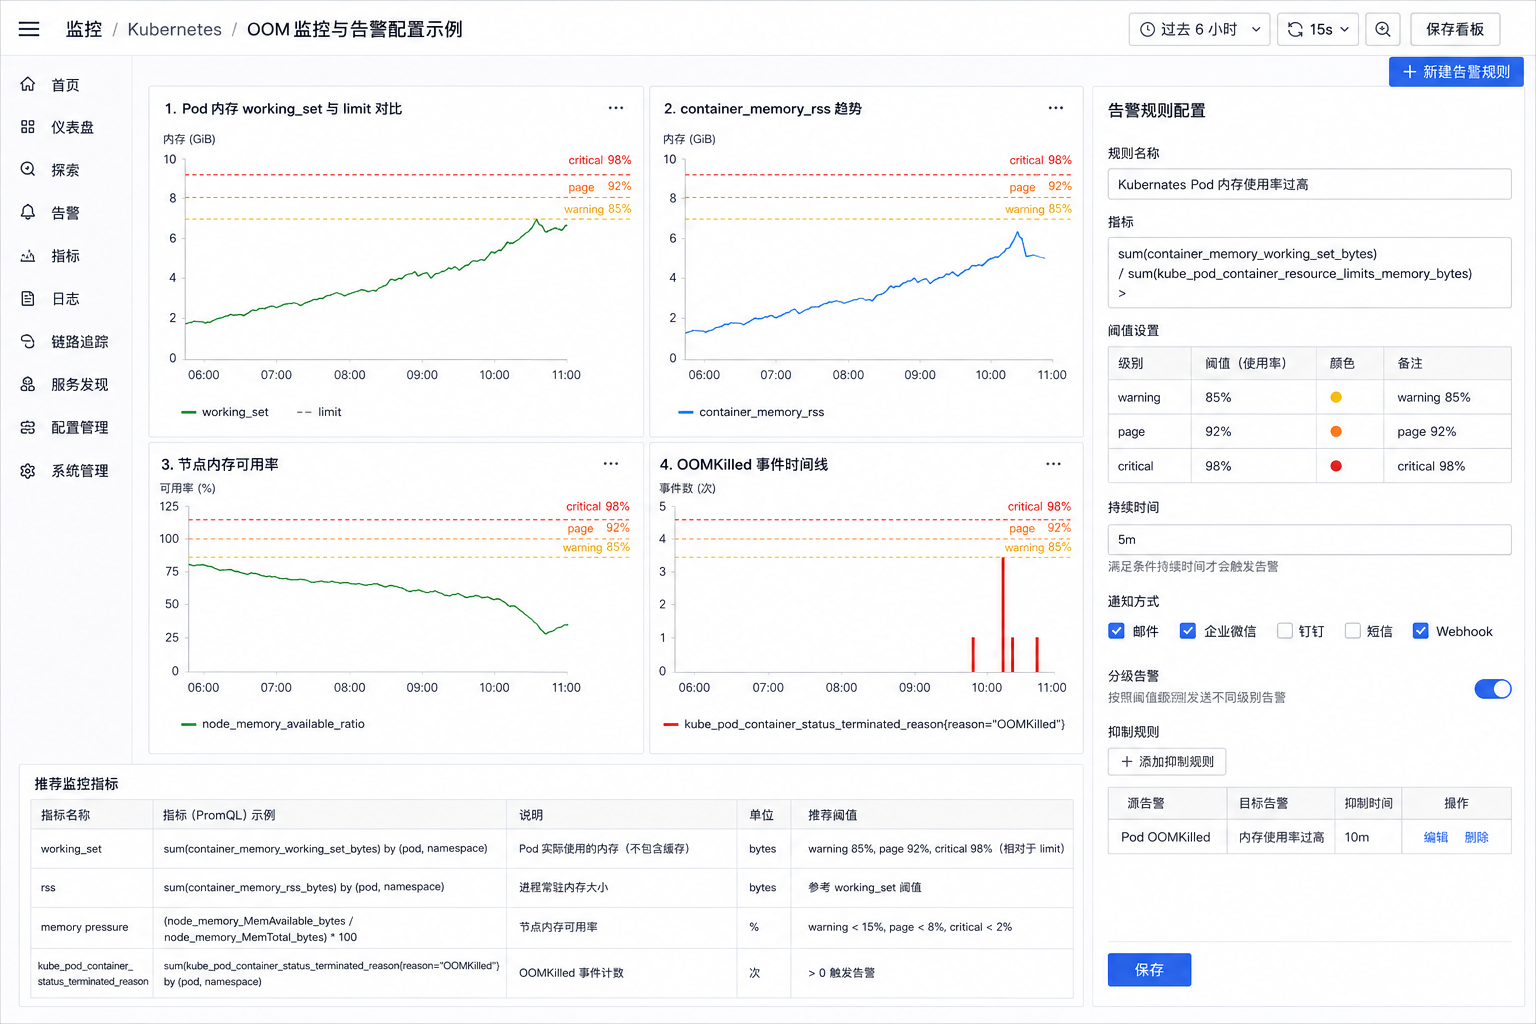Screen dimensions: 1536x1024
Task: Open more options for OOMKilled 事件时间线 panel
Action: pyautogui.click(x=1053, y=464)
